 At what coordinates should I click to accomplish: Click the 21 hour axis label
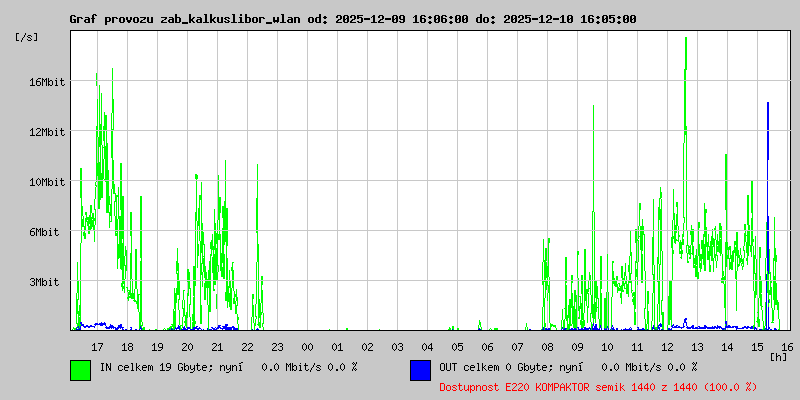(217, 347)
